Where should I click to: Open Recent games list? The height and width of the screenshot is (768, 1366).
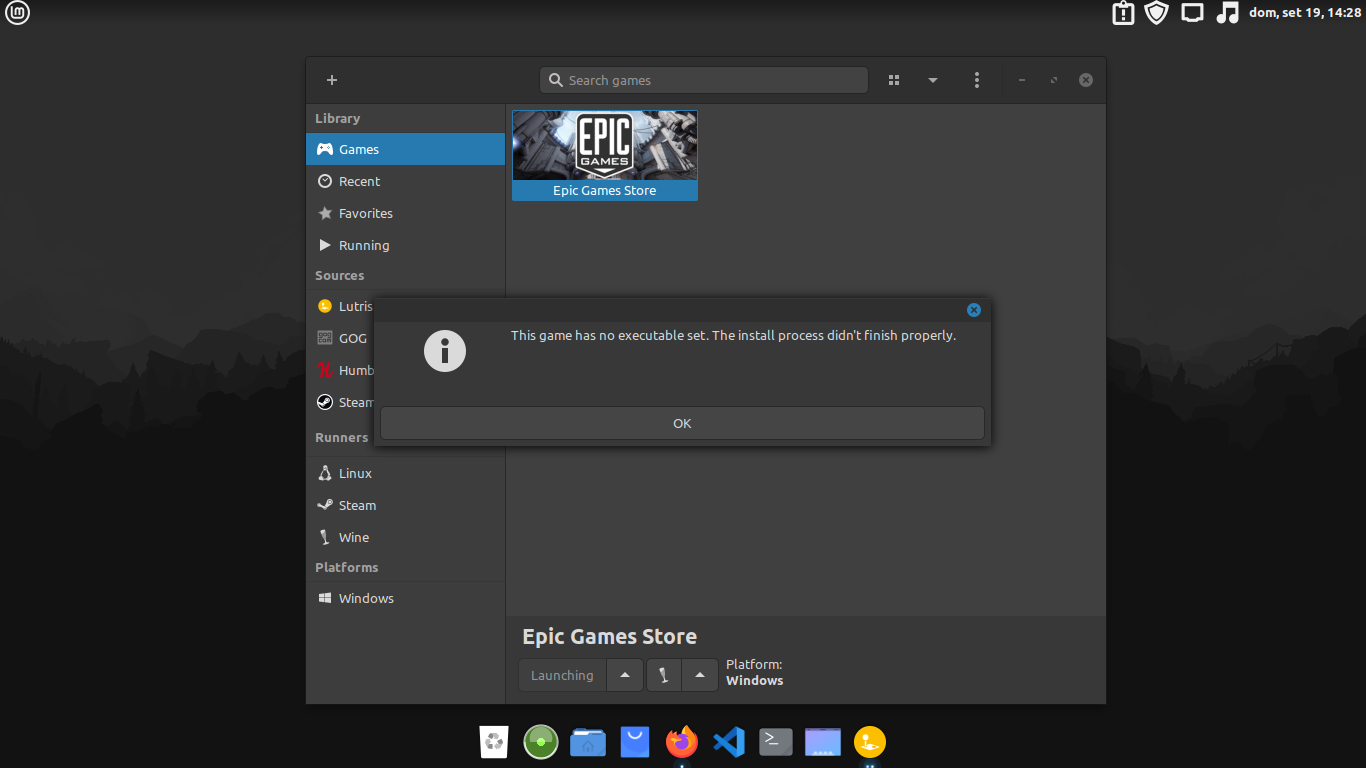405,181
